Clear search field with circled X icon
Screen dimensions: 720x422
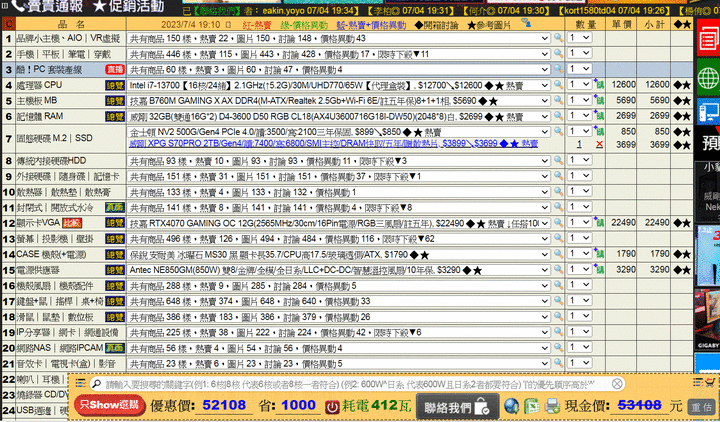click(617, 383)
